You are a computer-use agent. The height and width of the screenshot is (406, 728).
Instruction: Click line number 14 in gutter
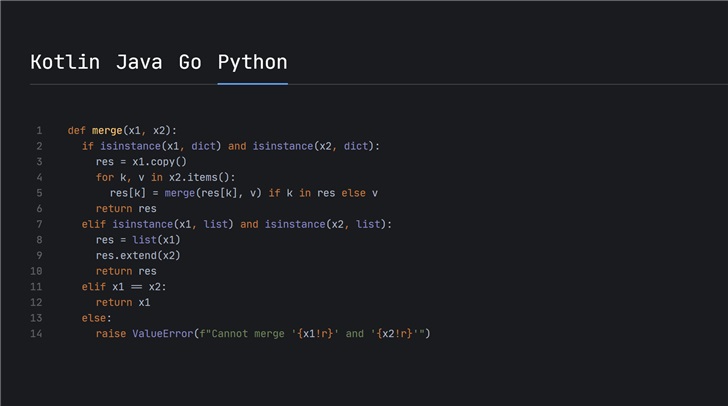point(36,334)
